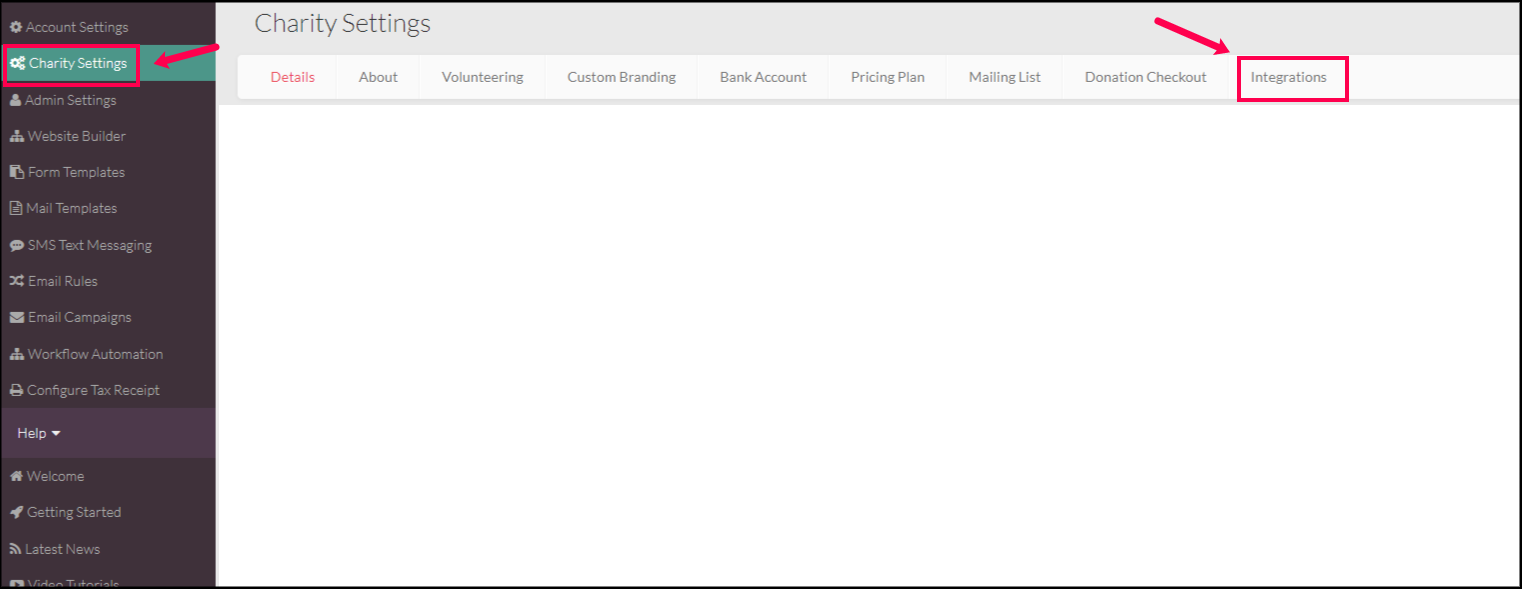Image resolution: width=1522 pixels, height=589 pixels.
Task: Go to the Custom Branding tab
Action: pos(621,77)
